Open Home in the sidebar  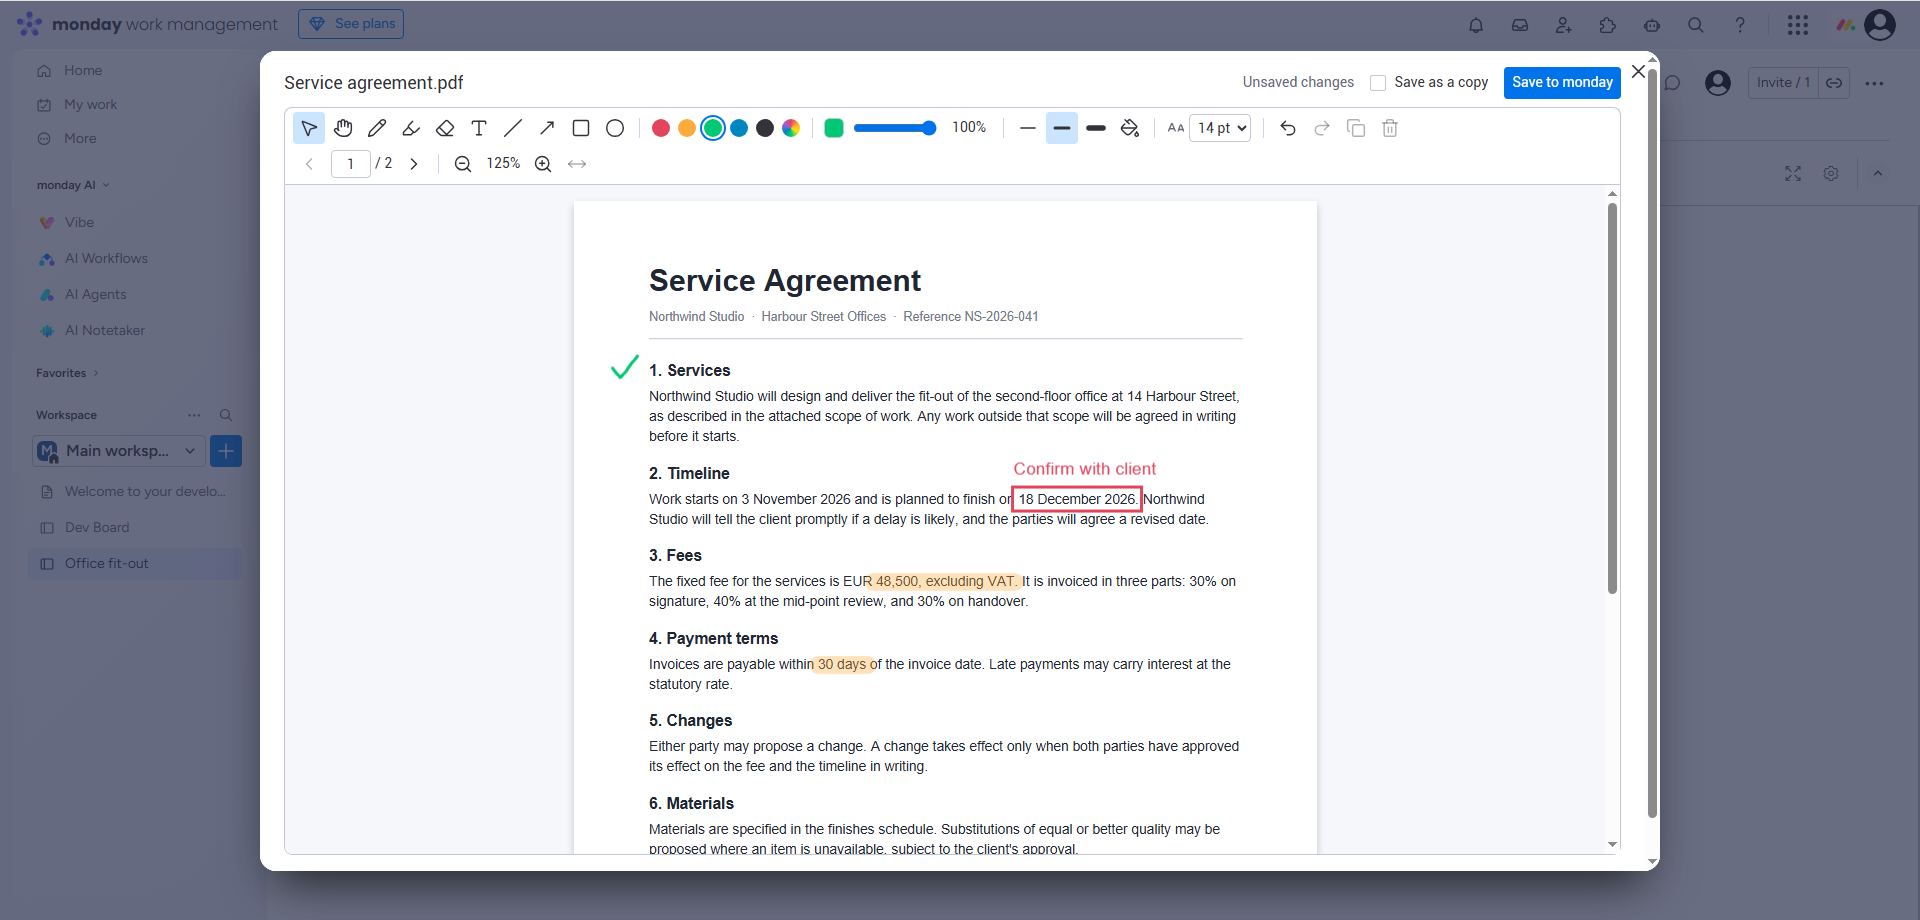point(83,71)
